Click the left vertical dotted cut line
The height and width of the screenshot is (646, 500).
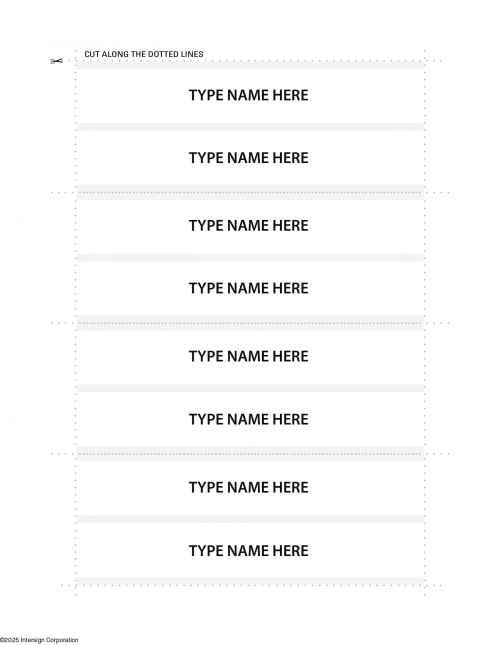[75, 323]
